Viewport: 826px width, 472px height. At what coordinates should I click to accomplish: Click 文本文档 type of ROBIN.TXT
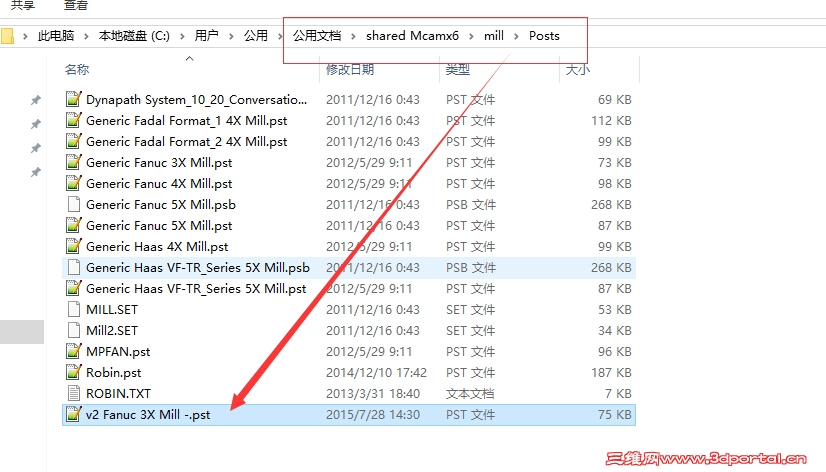470,394
